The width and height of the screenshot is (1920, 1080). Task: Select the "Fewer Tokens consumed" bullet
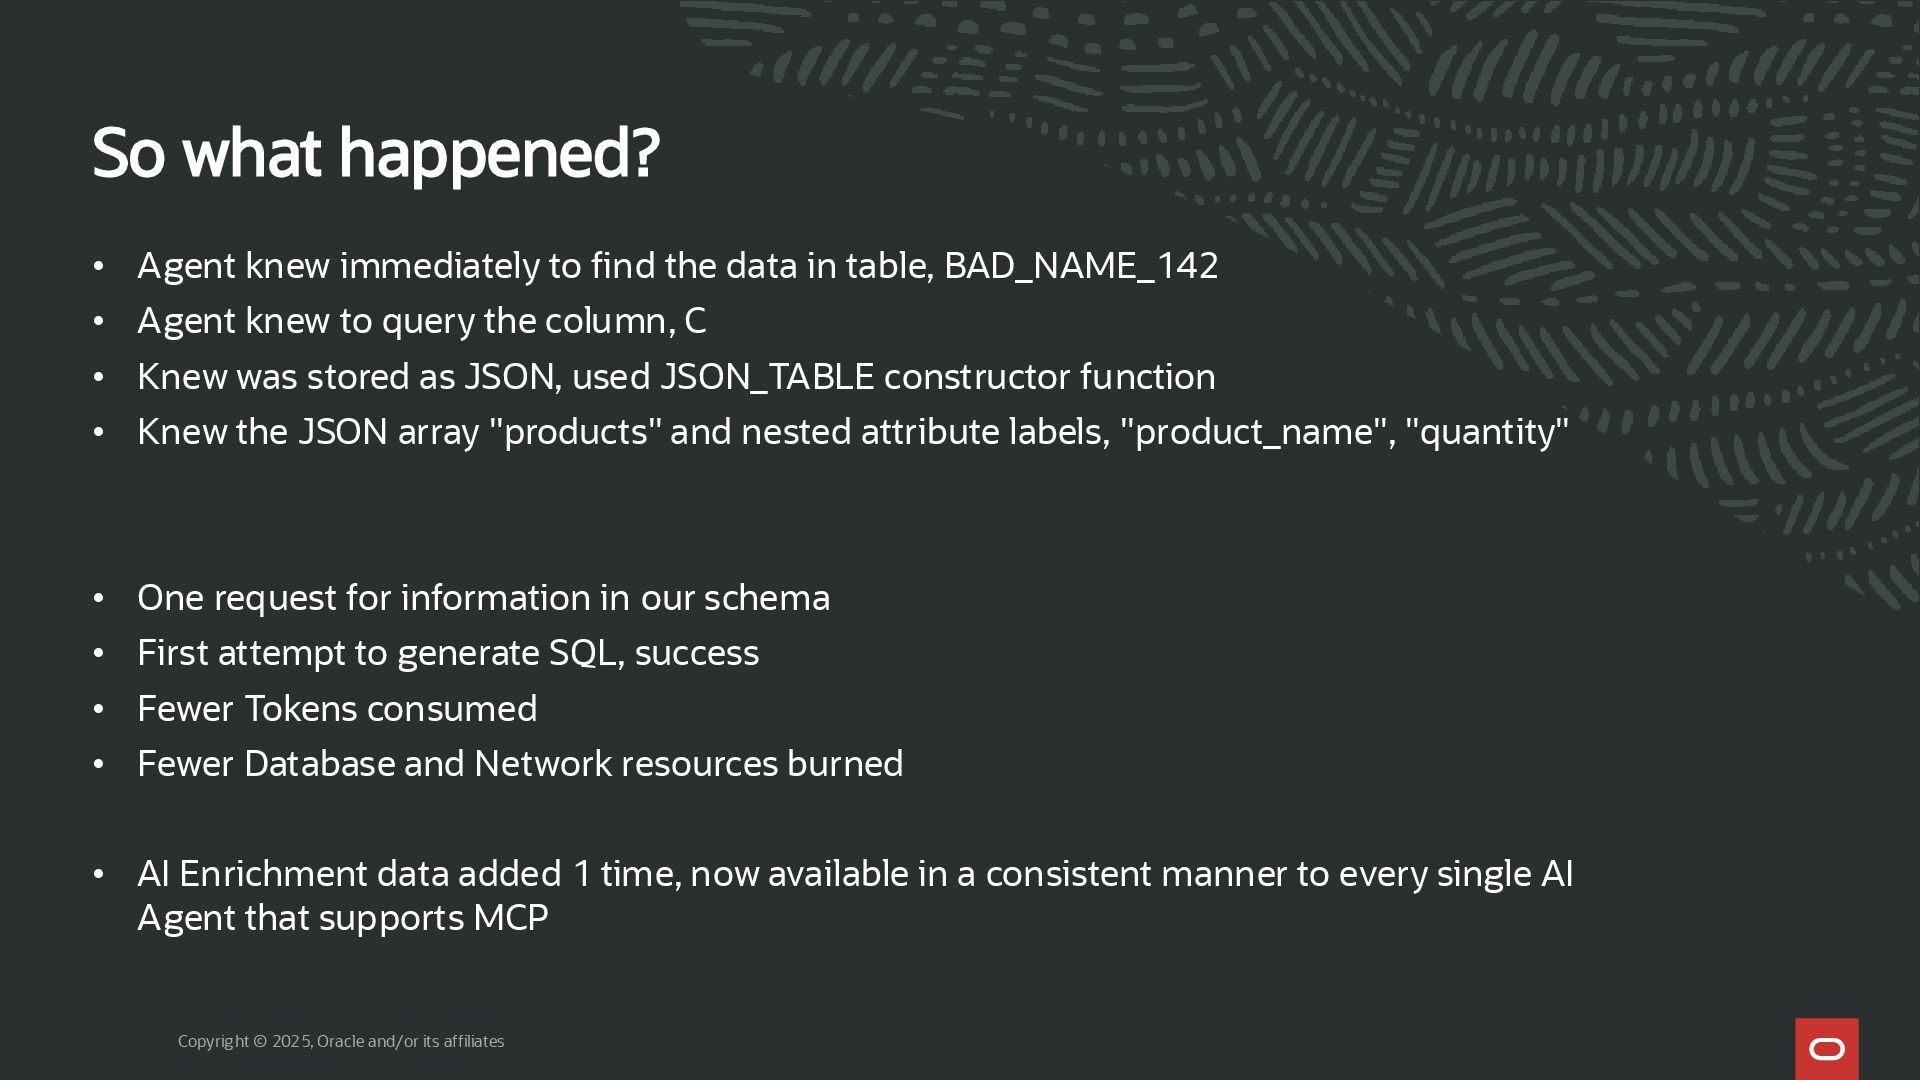(x=337, y=709)
